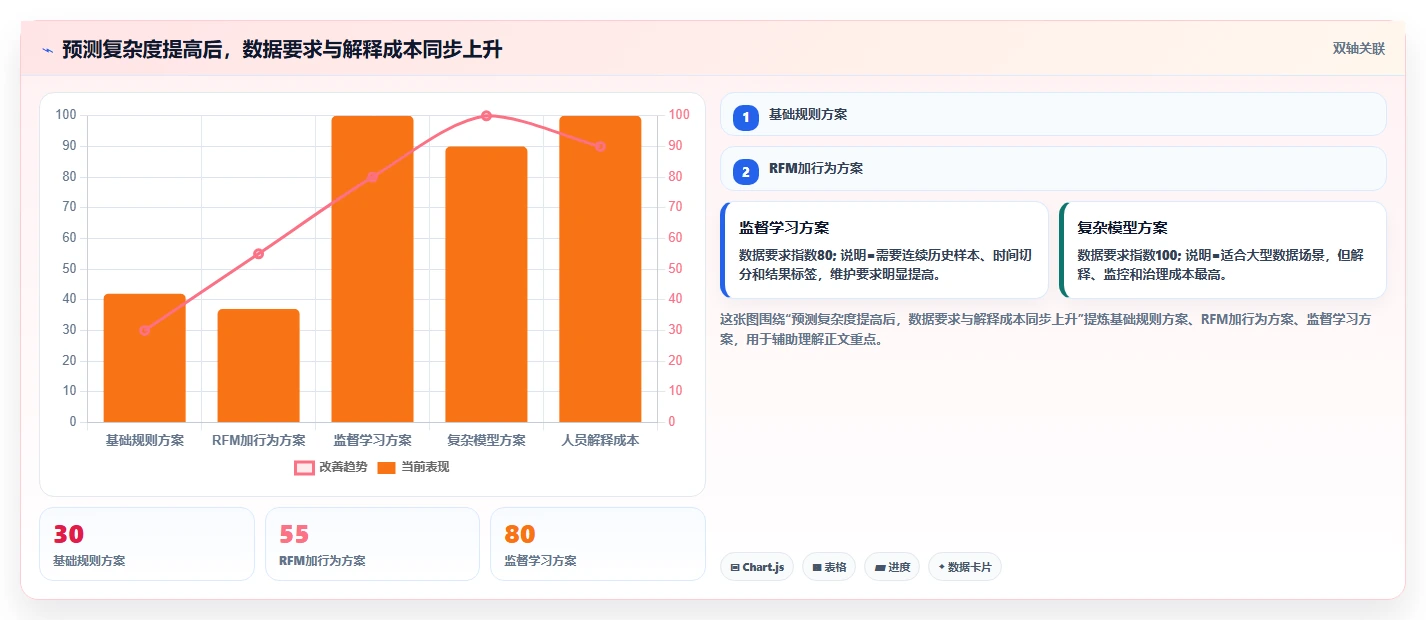1426x620 pixels.
Task: Click the 双轴关联 label in header
Action: [x=1358, y=49]
